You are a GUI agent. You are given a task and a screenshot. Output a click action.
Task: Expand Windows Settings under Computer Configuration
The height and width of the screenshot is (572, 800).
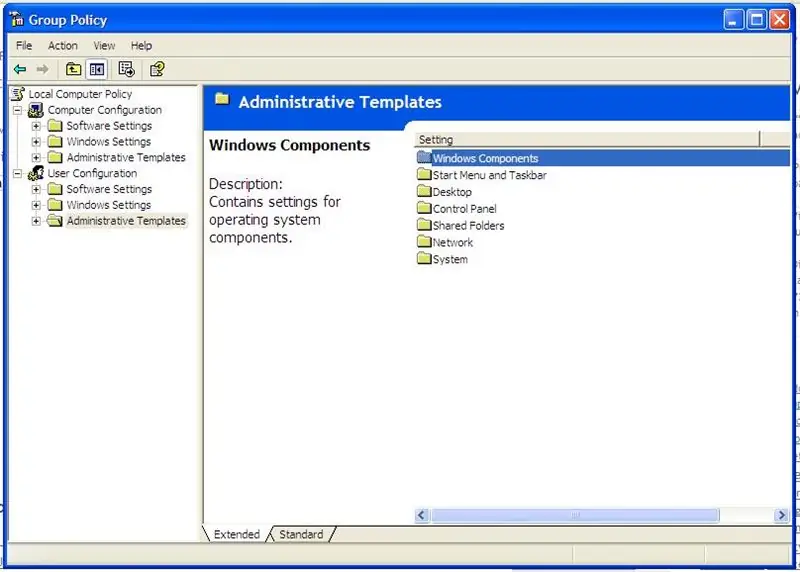click(x=36, y=142)
